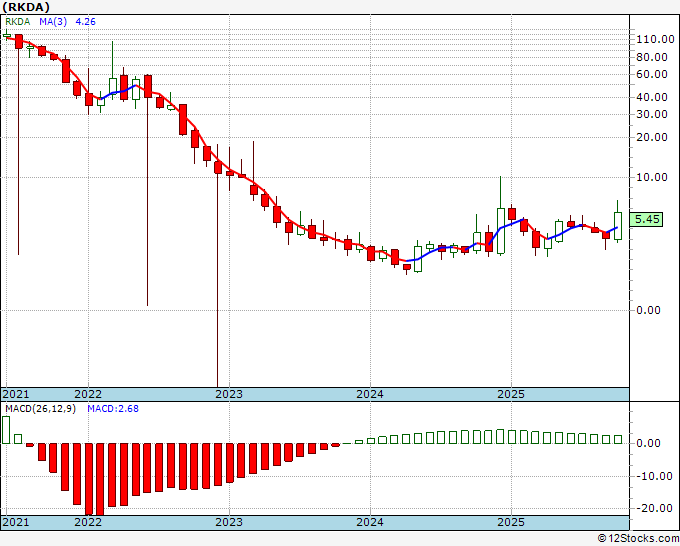Click 2023 on the price chart timeline
The width and height of the screenshot is (680, 546).
pyautogui.click(x=229, y=394)
